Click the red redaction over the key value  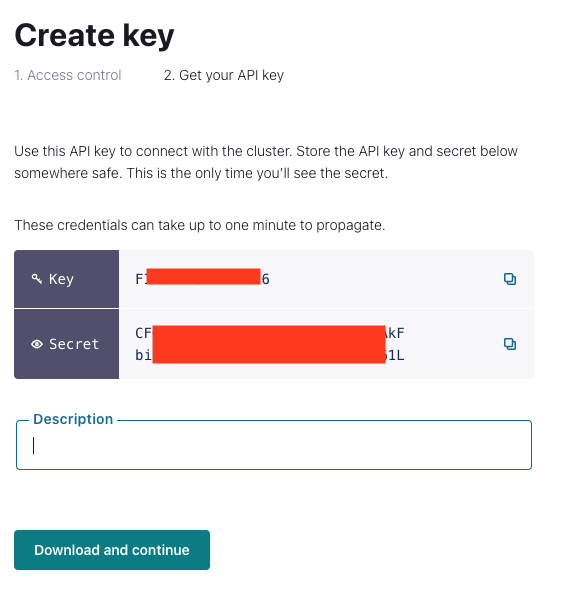pyautogui.click(x=204, y=276)
